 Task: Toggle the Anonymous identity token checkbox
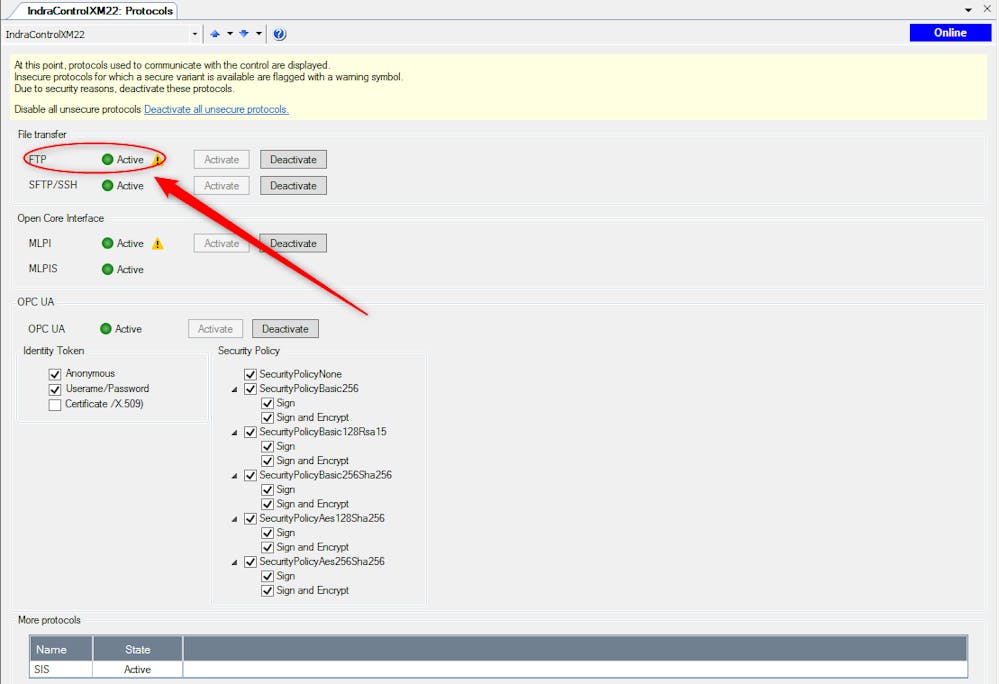[x=55, y=374]
